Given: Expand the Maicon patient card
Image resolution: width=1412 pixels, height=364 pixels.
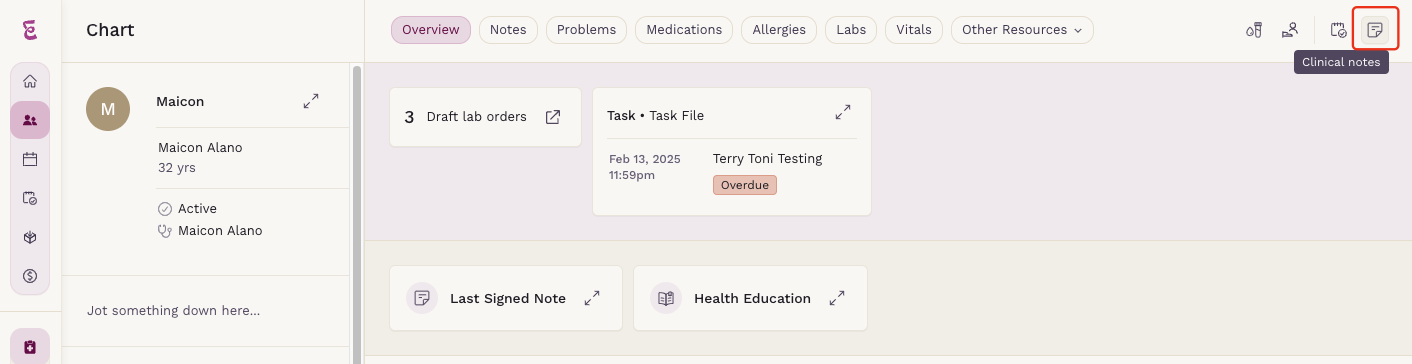Looking at the screenshot, I should 311,101.
